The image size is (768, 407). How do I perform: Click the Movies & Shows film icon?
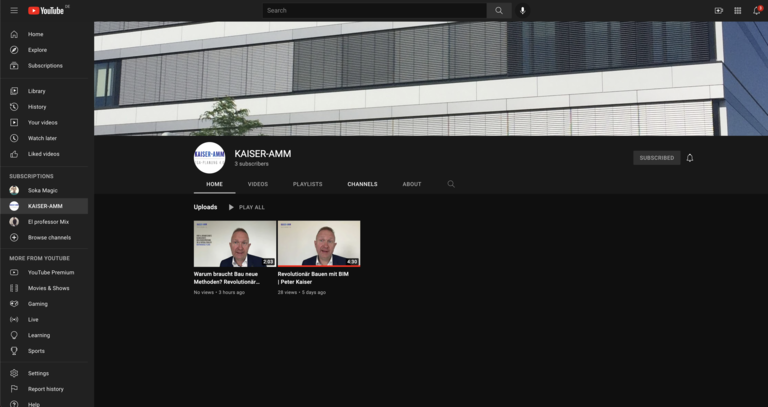pyautogui.click(x=14, y=288)
